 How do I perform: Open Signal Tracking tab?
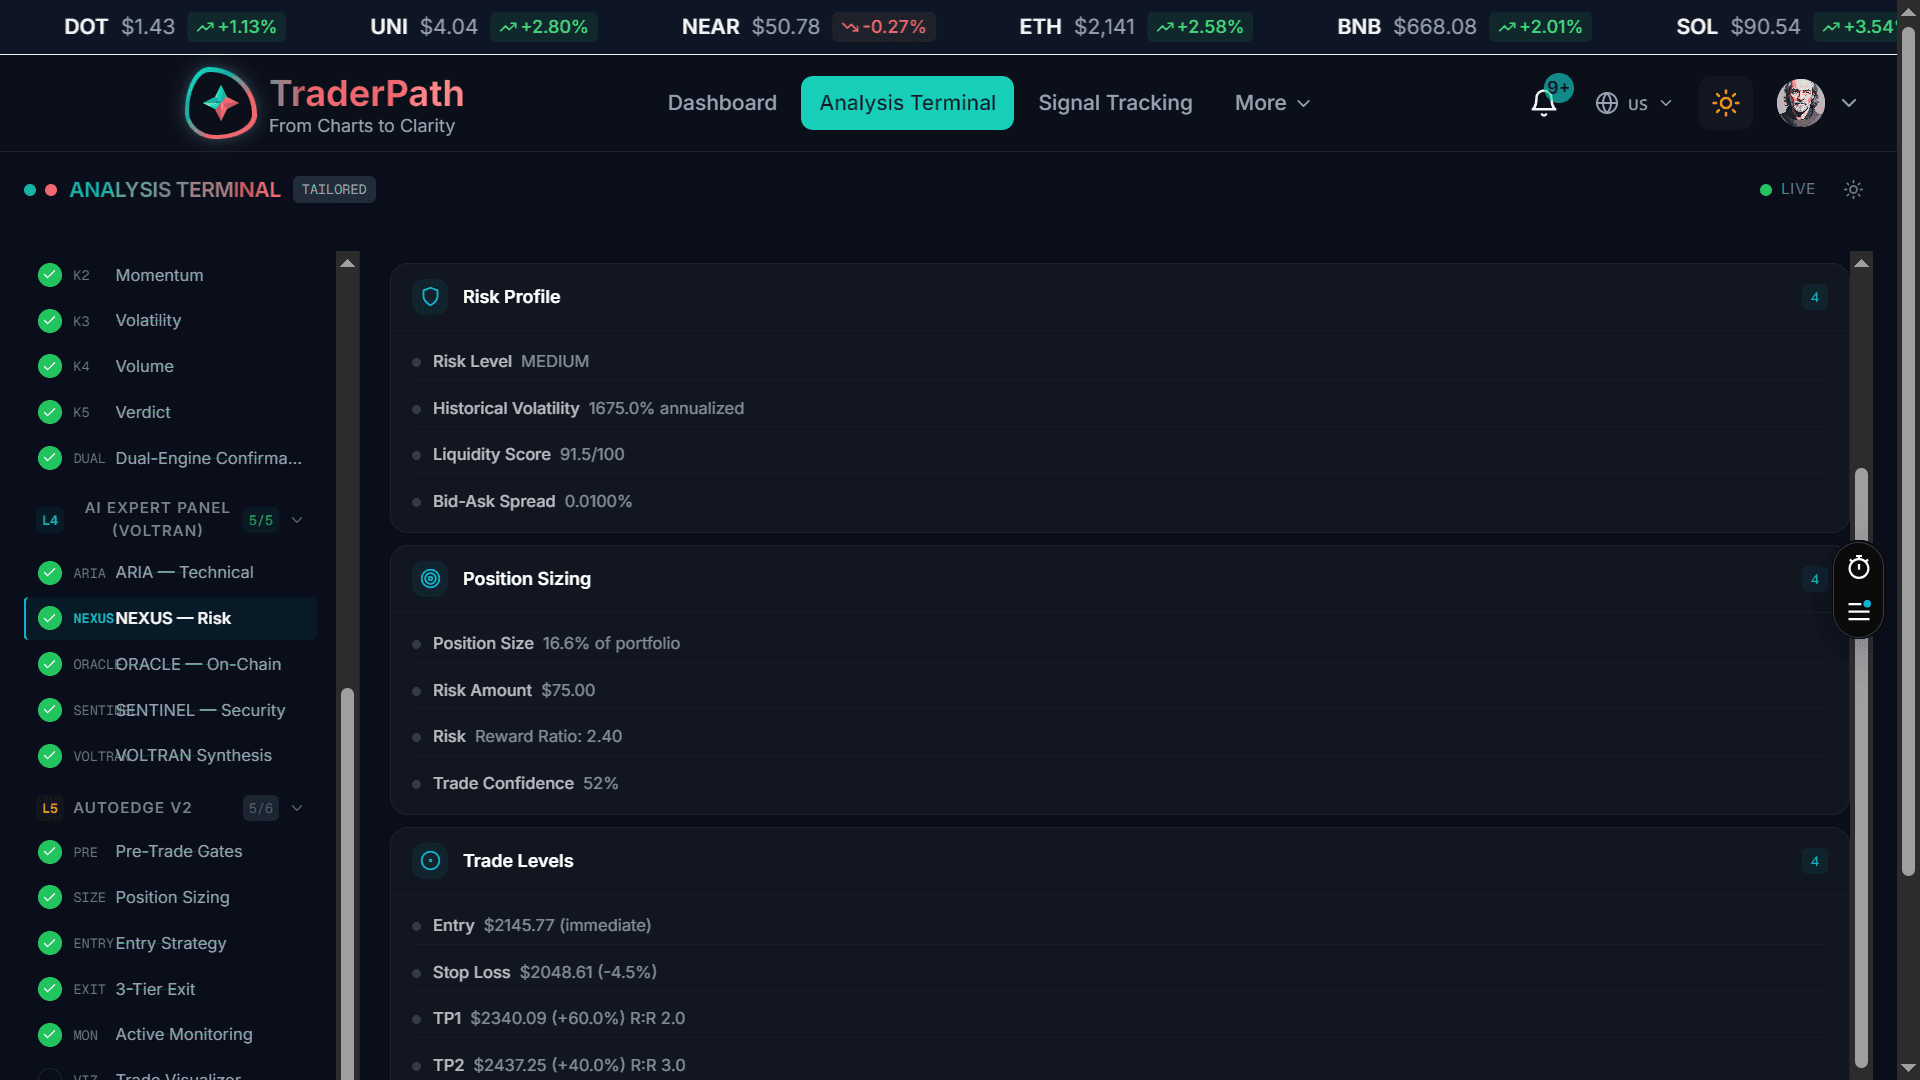(x=1115, y=103)
